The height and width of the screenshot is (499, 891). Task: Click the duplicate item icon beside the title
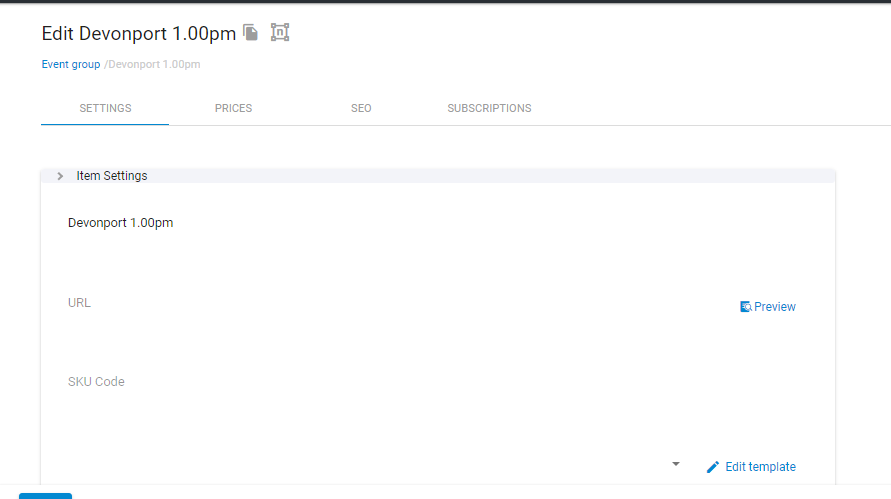coord(251,33)
